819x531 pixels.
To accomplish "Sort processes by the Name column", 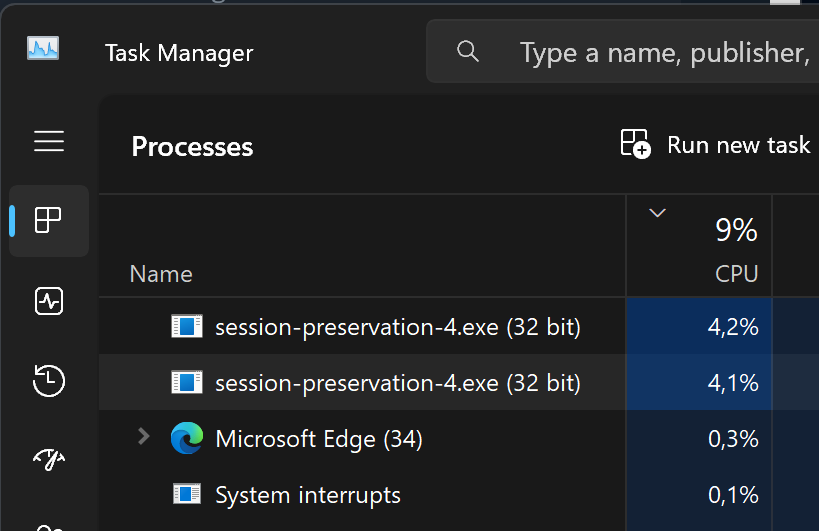I will coord(161,274).
